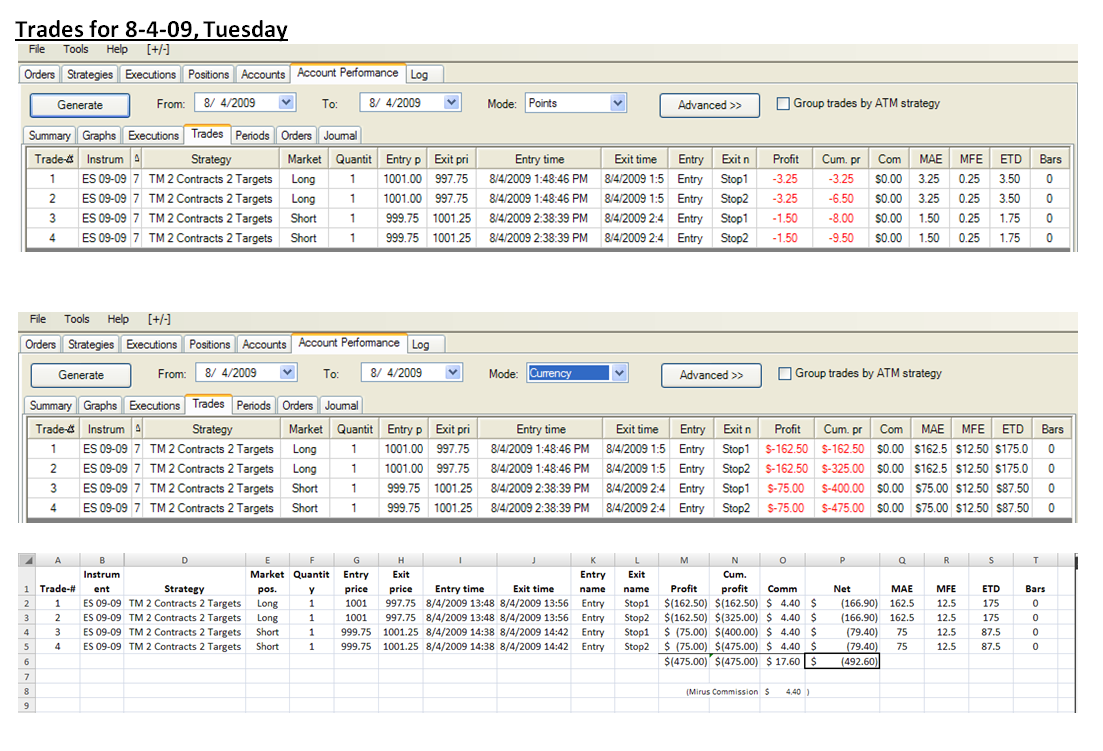The width and height of the screenshot is (1103, 751).
Task: Open the File menu in lower window
Action: [x=38, y=319]
